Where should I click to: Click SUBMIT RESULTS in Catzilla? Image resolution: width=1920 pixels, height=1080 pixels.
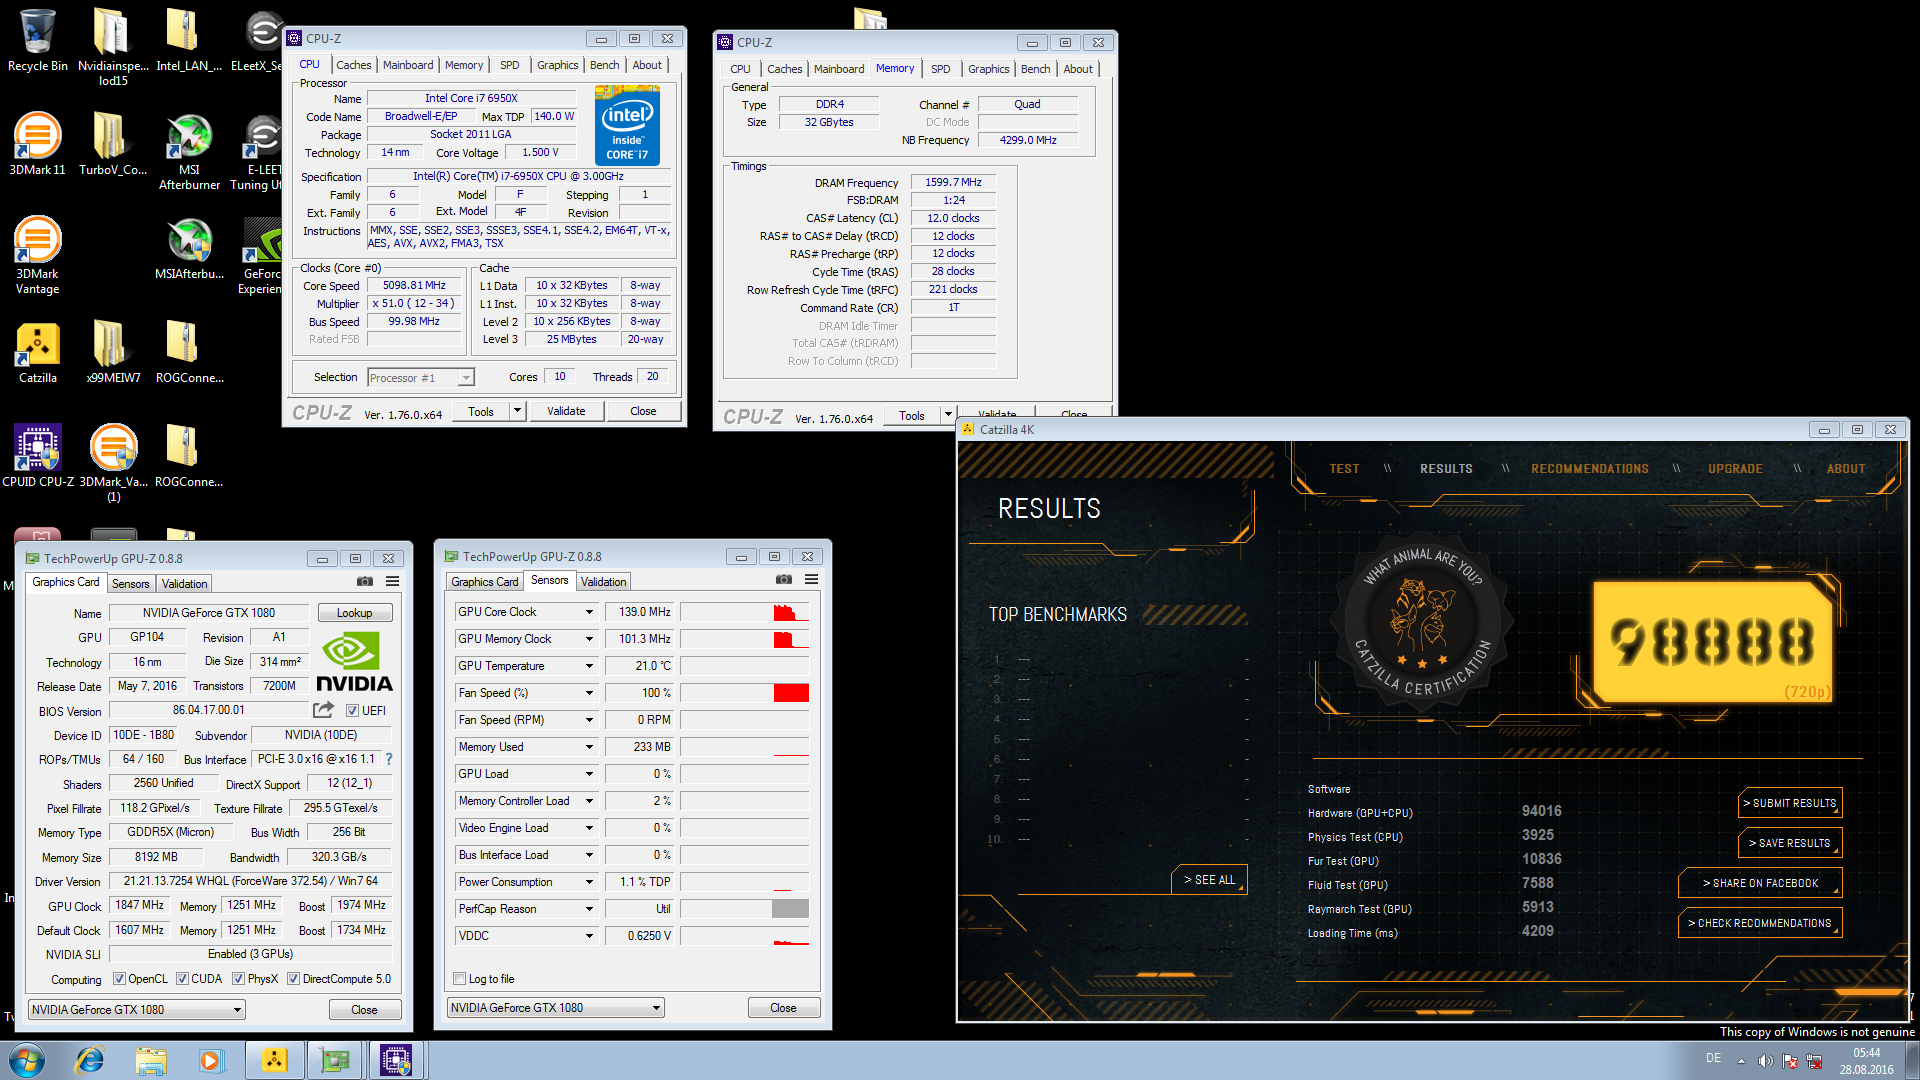click(1790, 803)
